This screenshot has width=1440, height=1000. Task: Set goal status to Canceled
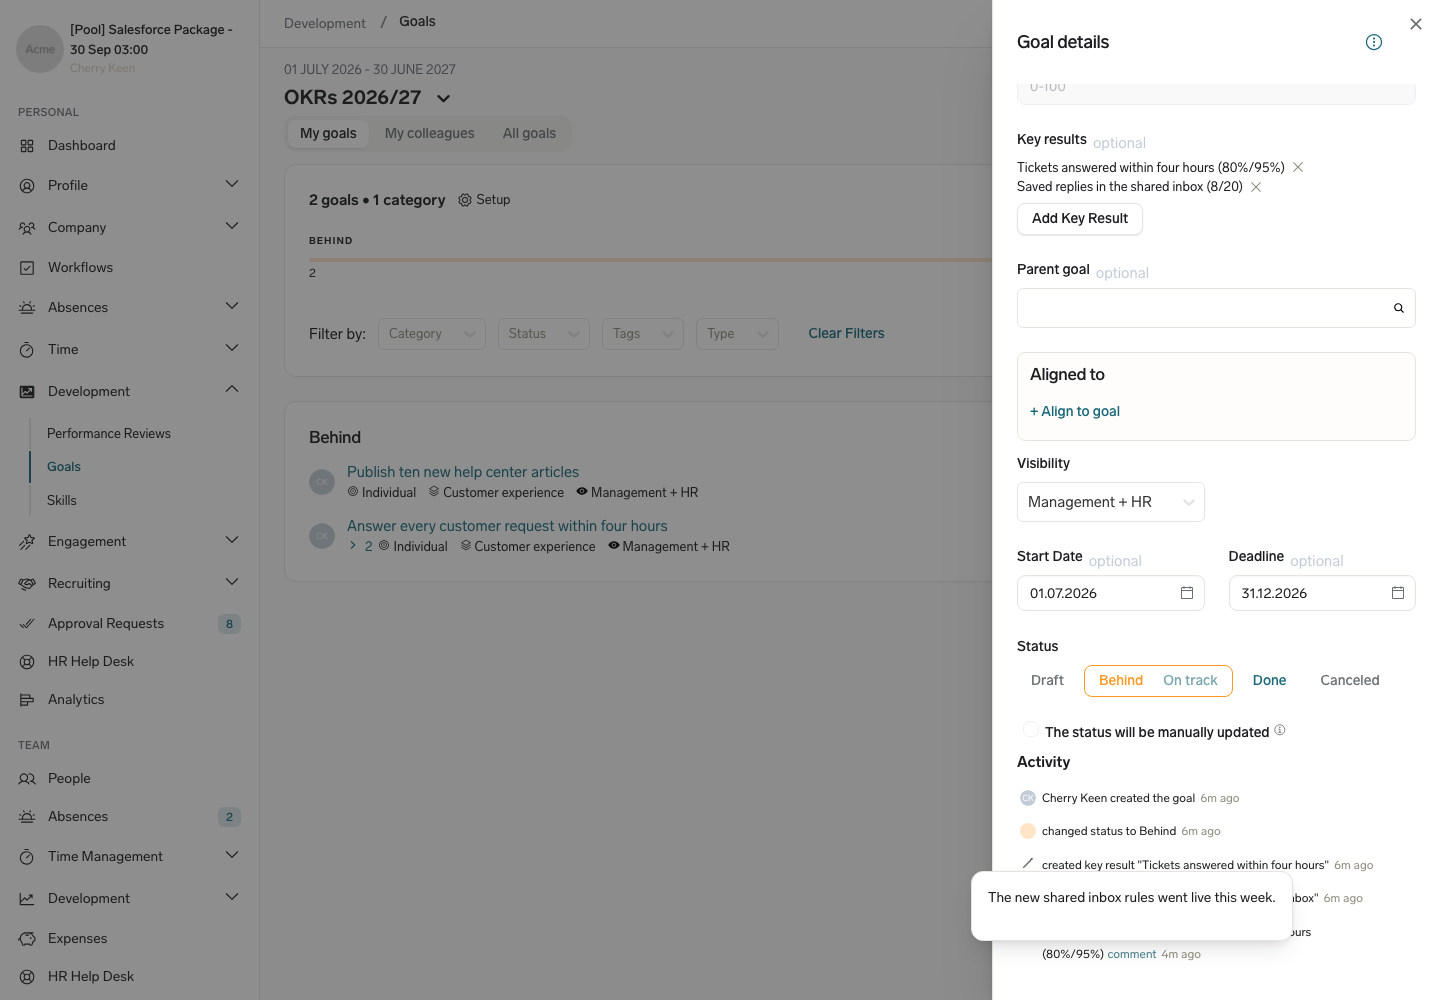[1349, 681]
